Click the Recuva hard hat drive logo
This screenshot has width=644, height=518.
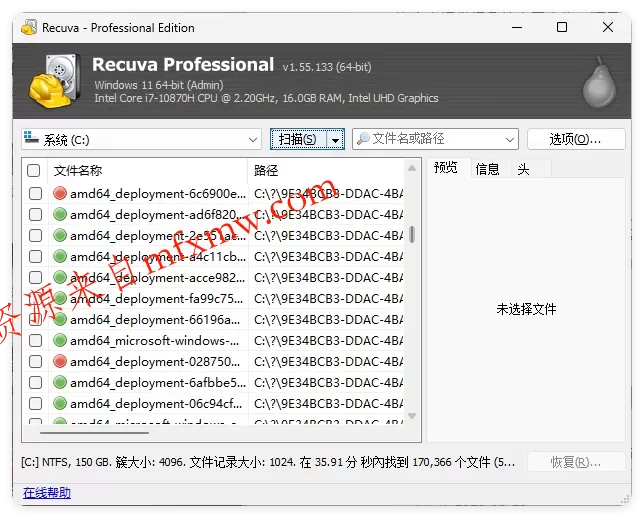tap(55, 81)
